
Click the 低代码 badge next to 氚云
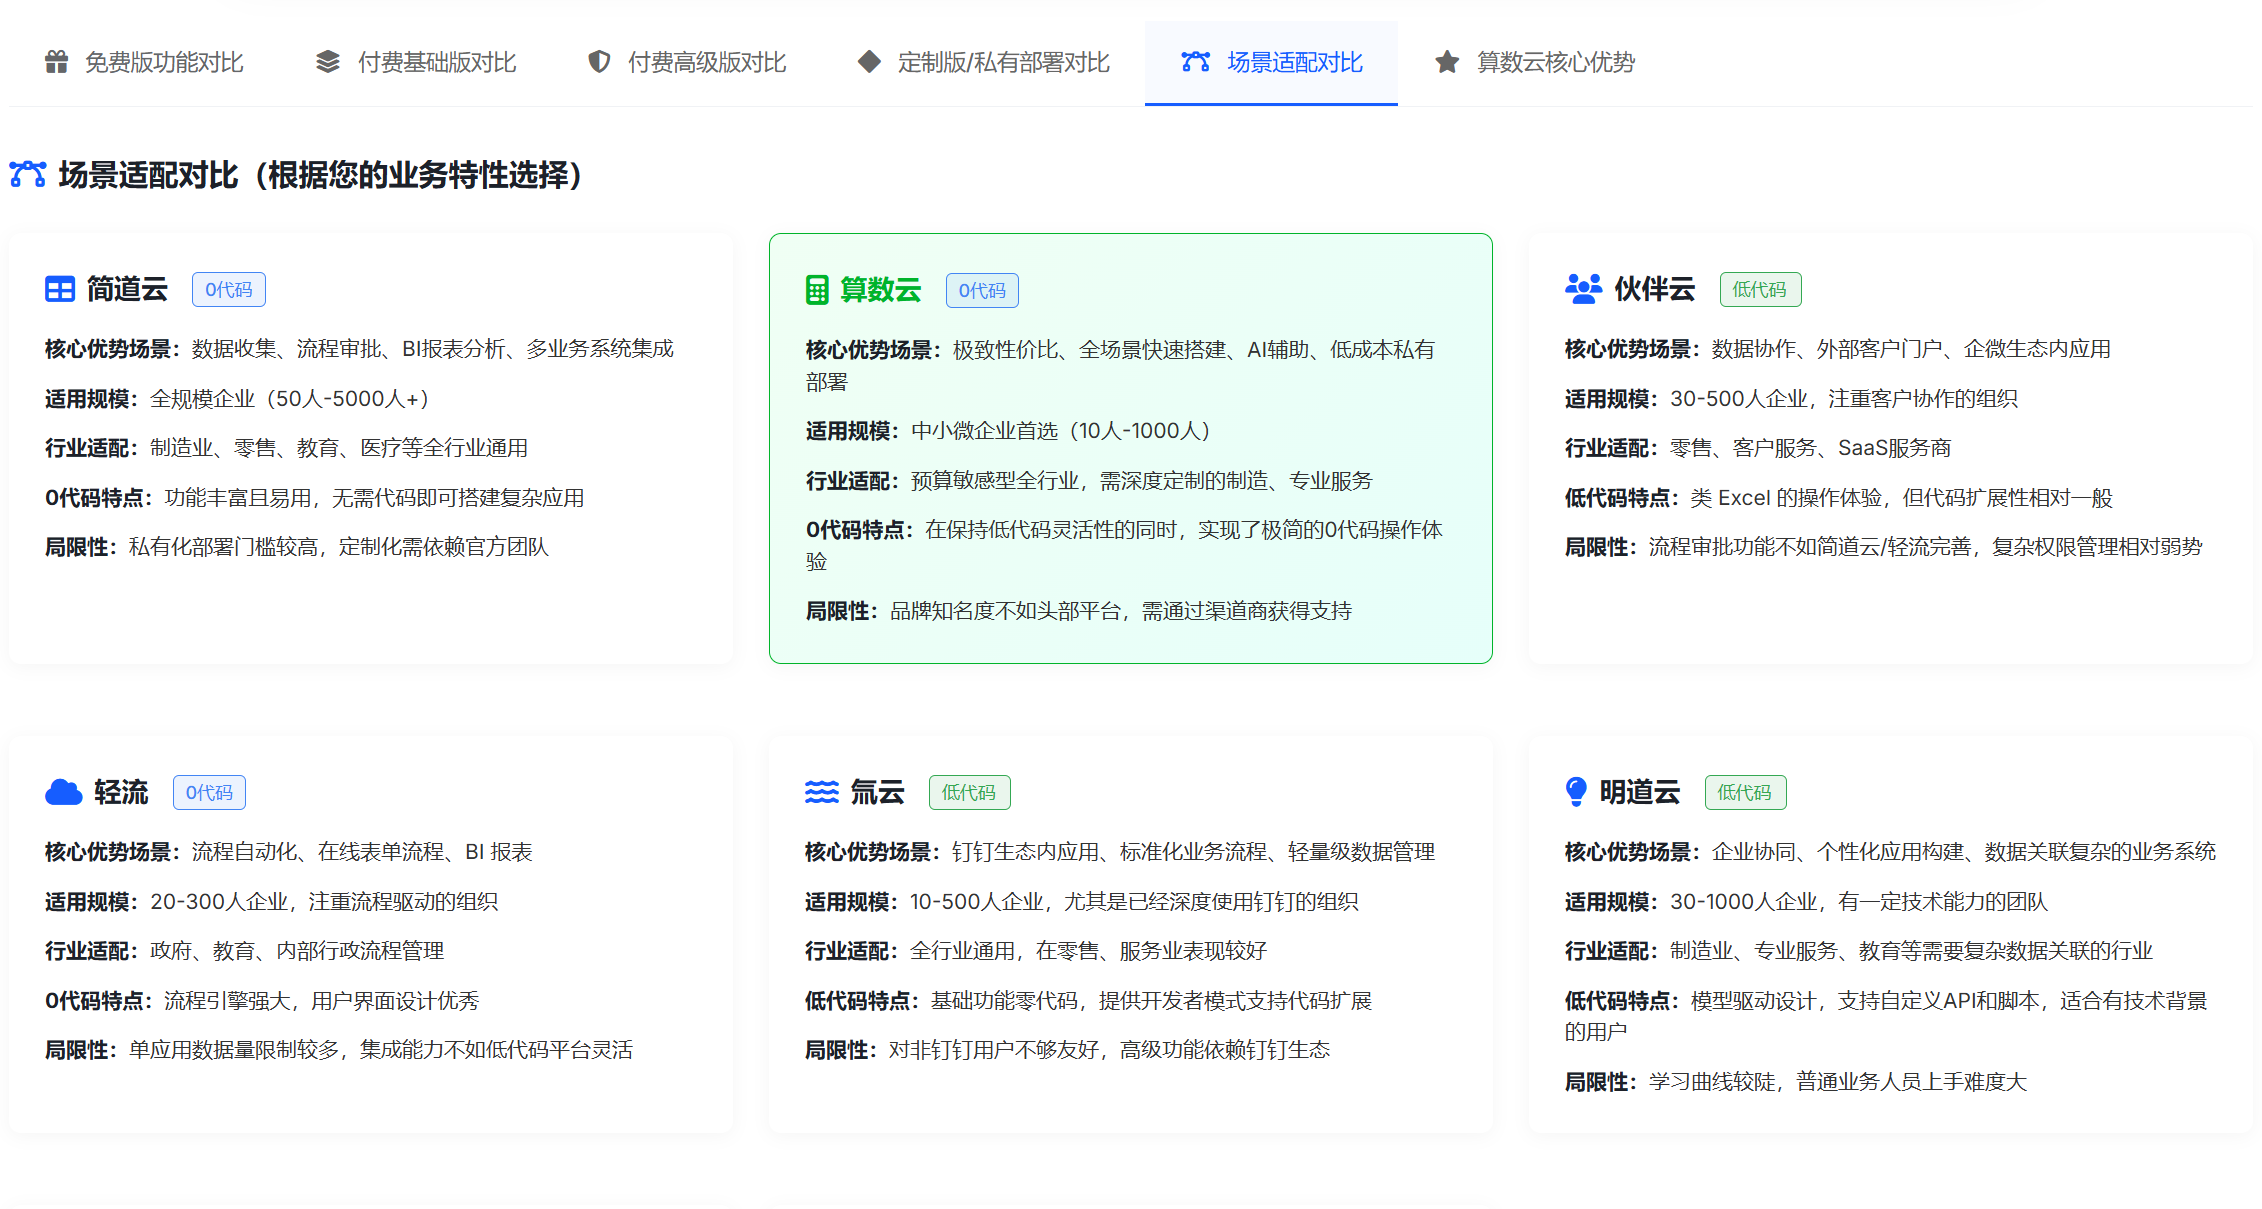point(969,793)
